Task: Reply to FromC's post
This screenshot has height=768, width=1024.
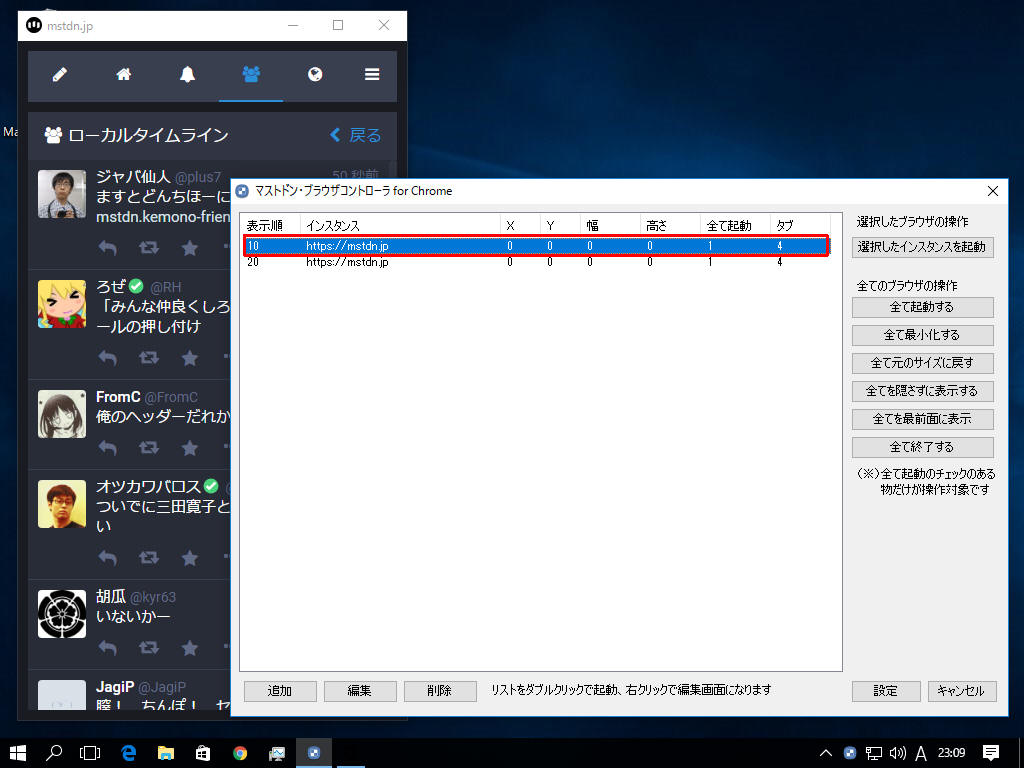Action: [108, 448]
